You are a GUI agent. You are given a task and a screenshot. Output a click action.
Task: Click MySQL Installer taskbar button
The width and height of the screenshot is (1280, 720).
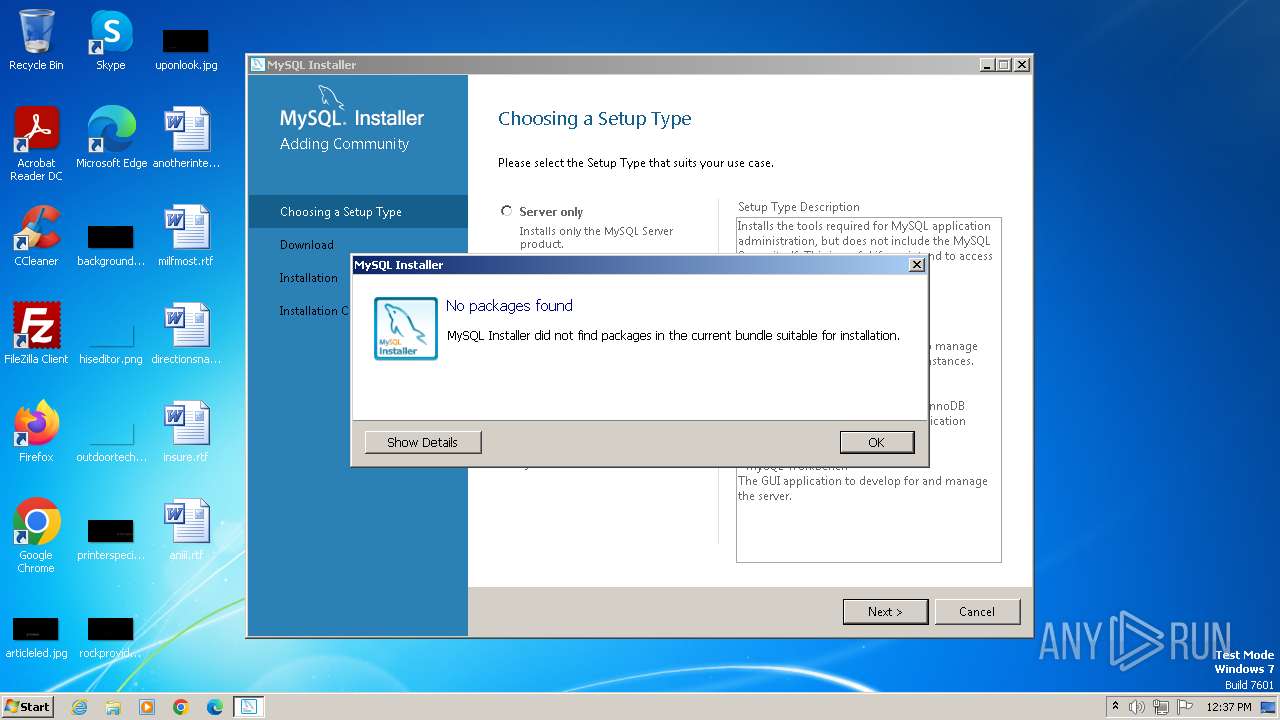pos(249,707)
